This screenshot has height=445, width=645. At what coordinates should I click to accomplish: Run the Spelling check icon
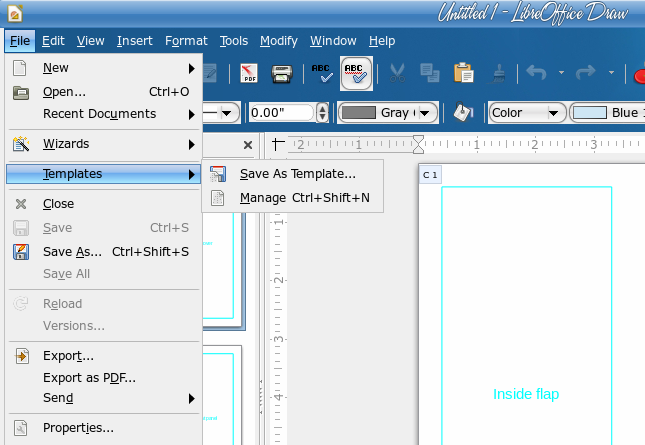click(321, 74)
